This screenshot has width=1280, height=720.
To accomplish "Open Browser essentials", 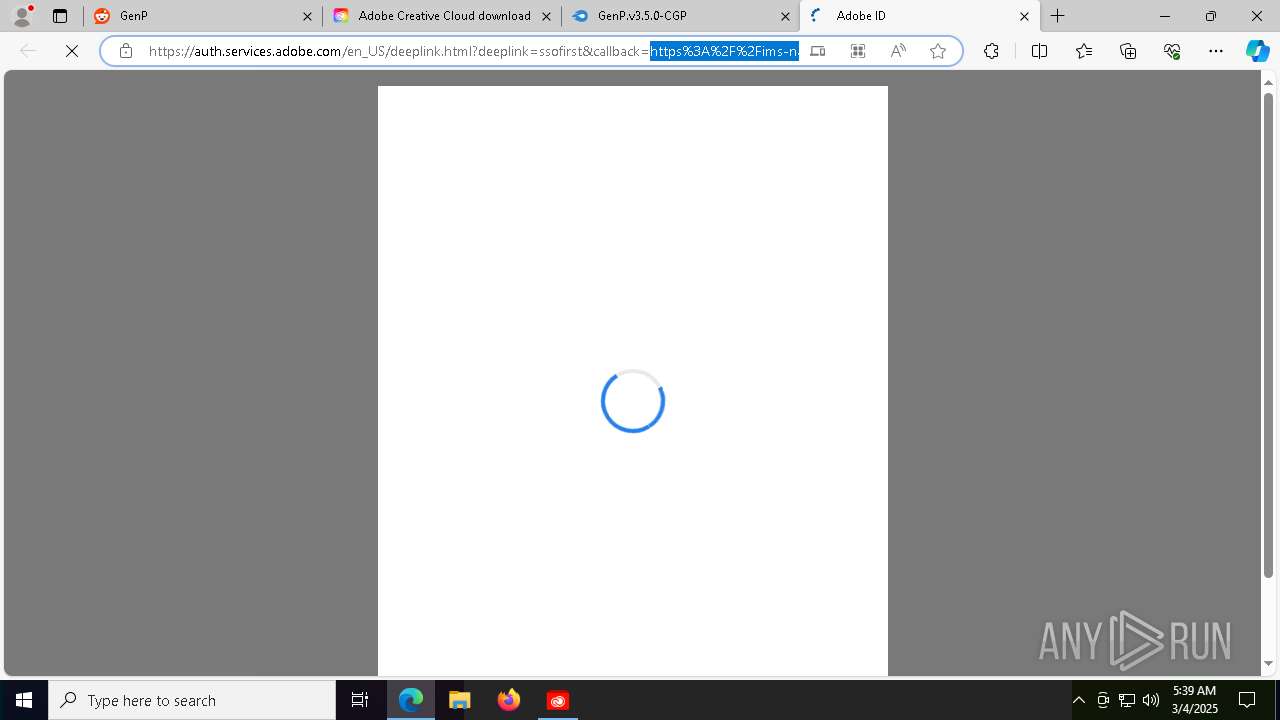I will tap(1172, 51).
